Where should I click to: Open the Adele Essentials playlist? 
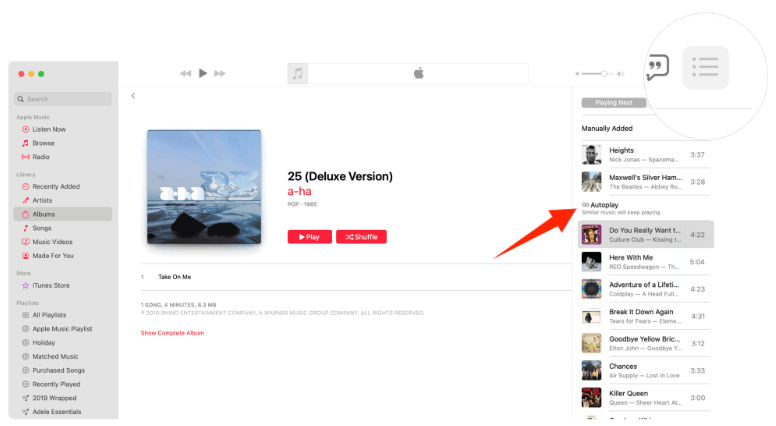56,412
